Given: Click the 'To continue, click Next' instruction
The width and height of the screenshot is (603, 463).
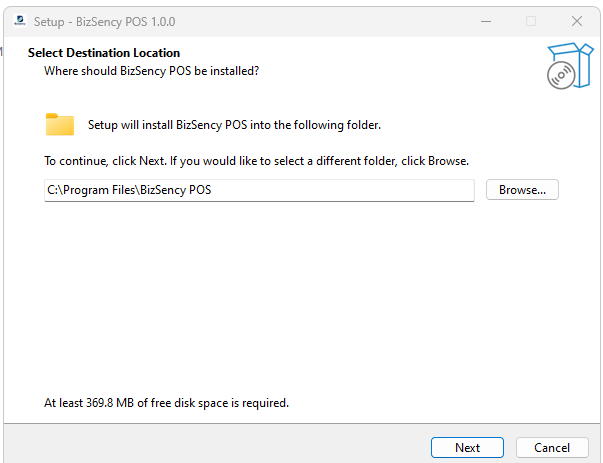Looking at the screenshot, I should tap(257, 161).
